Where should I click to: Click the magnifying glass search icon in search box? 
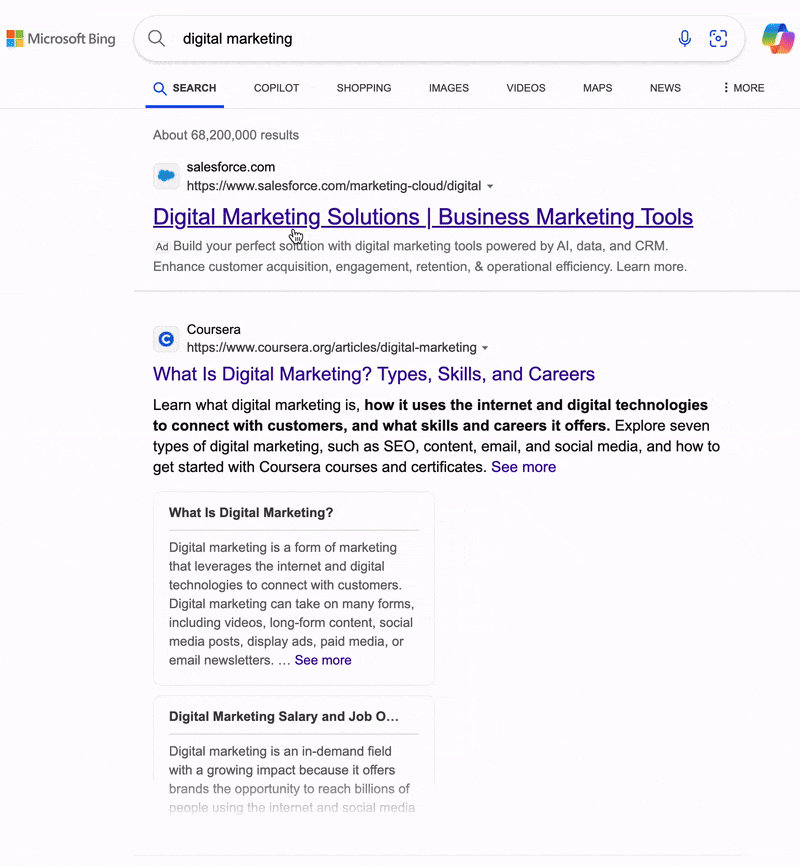pos(156,39)
